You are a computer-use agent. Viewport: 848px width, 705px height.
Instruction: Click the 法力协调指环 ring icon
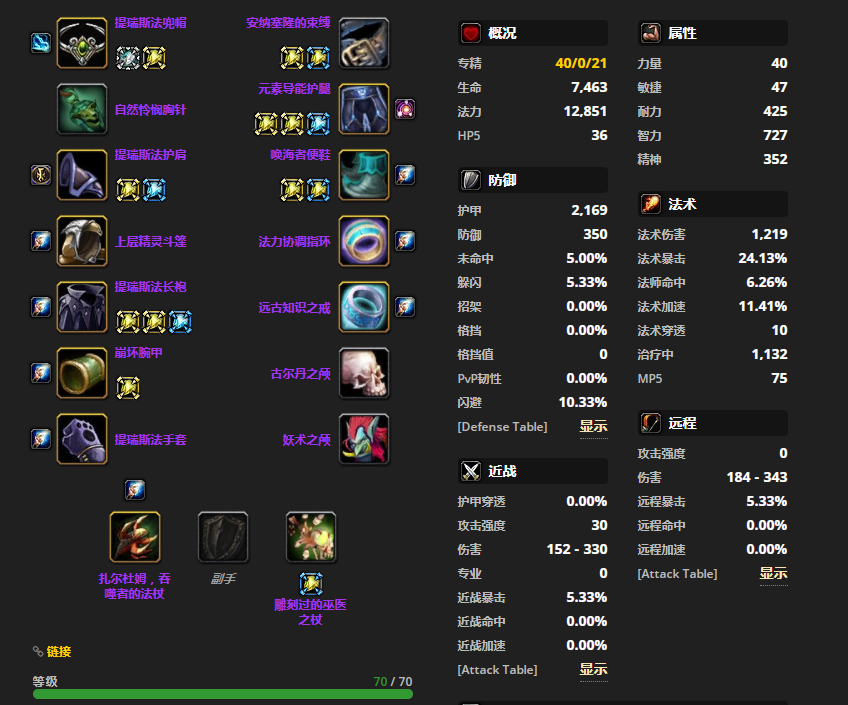coord(364,241)
